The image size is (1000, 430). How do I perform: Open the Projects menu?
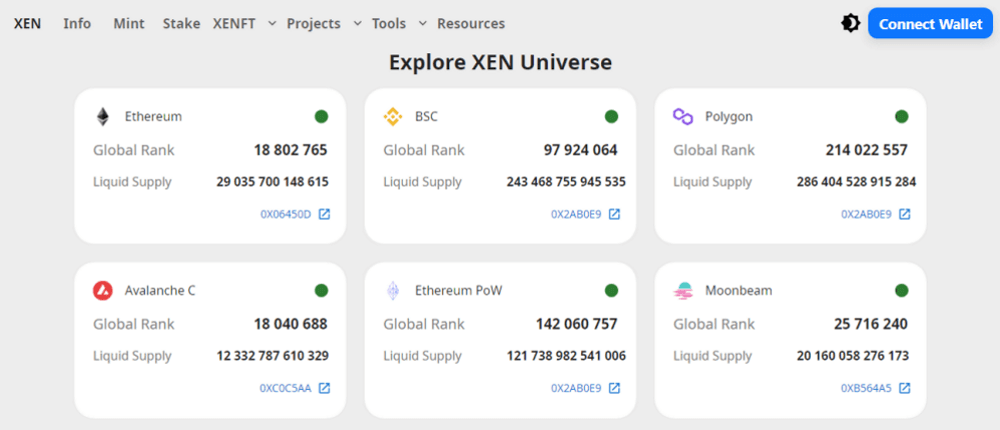[314, 24]
